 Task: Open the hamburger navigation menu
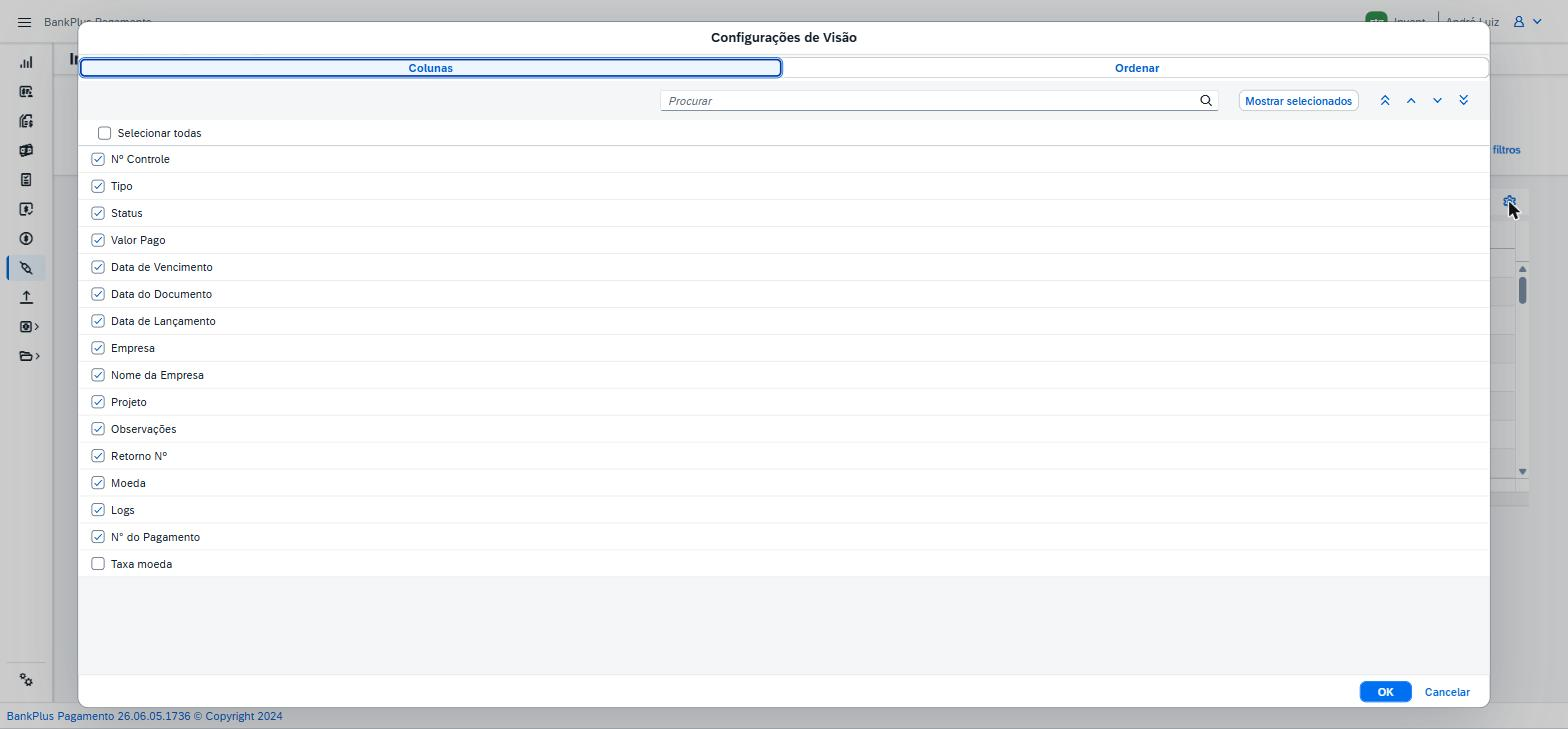tap(24, 22)
